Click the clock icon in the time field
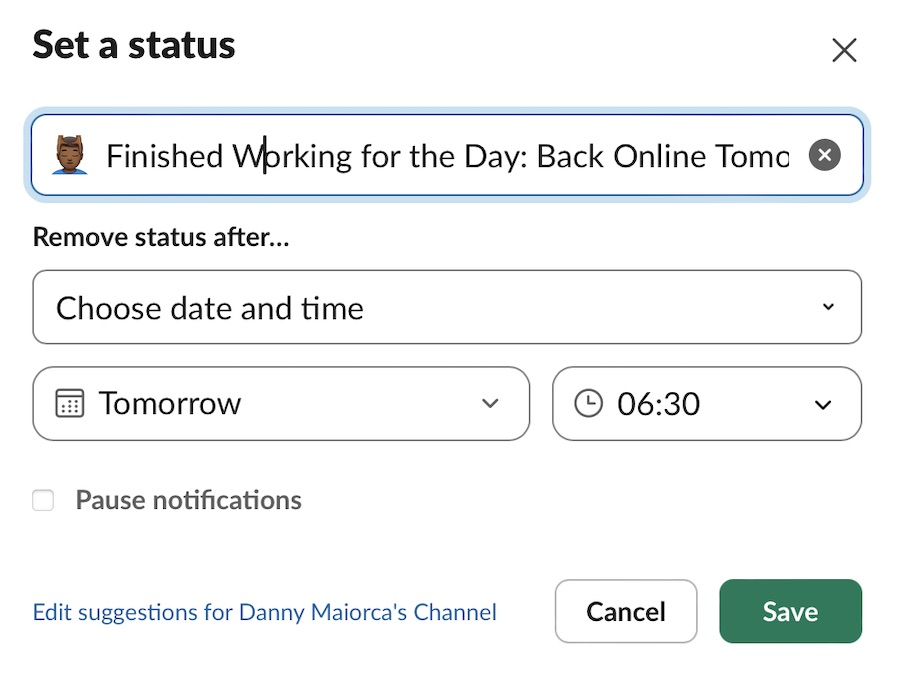This screenshot has width=900, height=673. coord(588,404)
